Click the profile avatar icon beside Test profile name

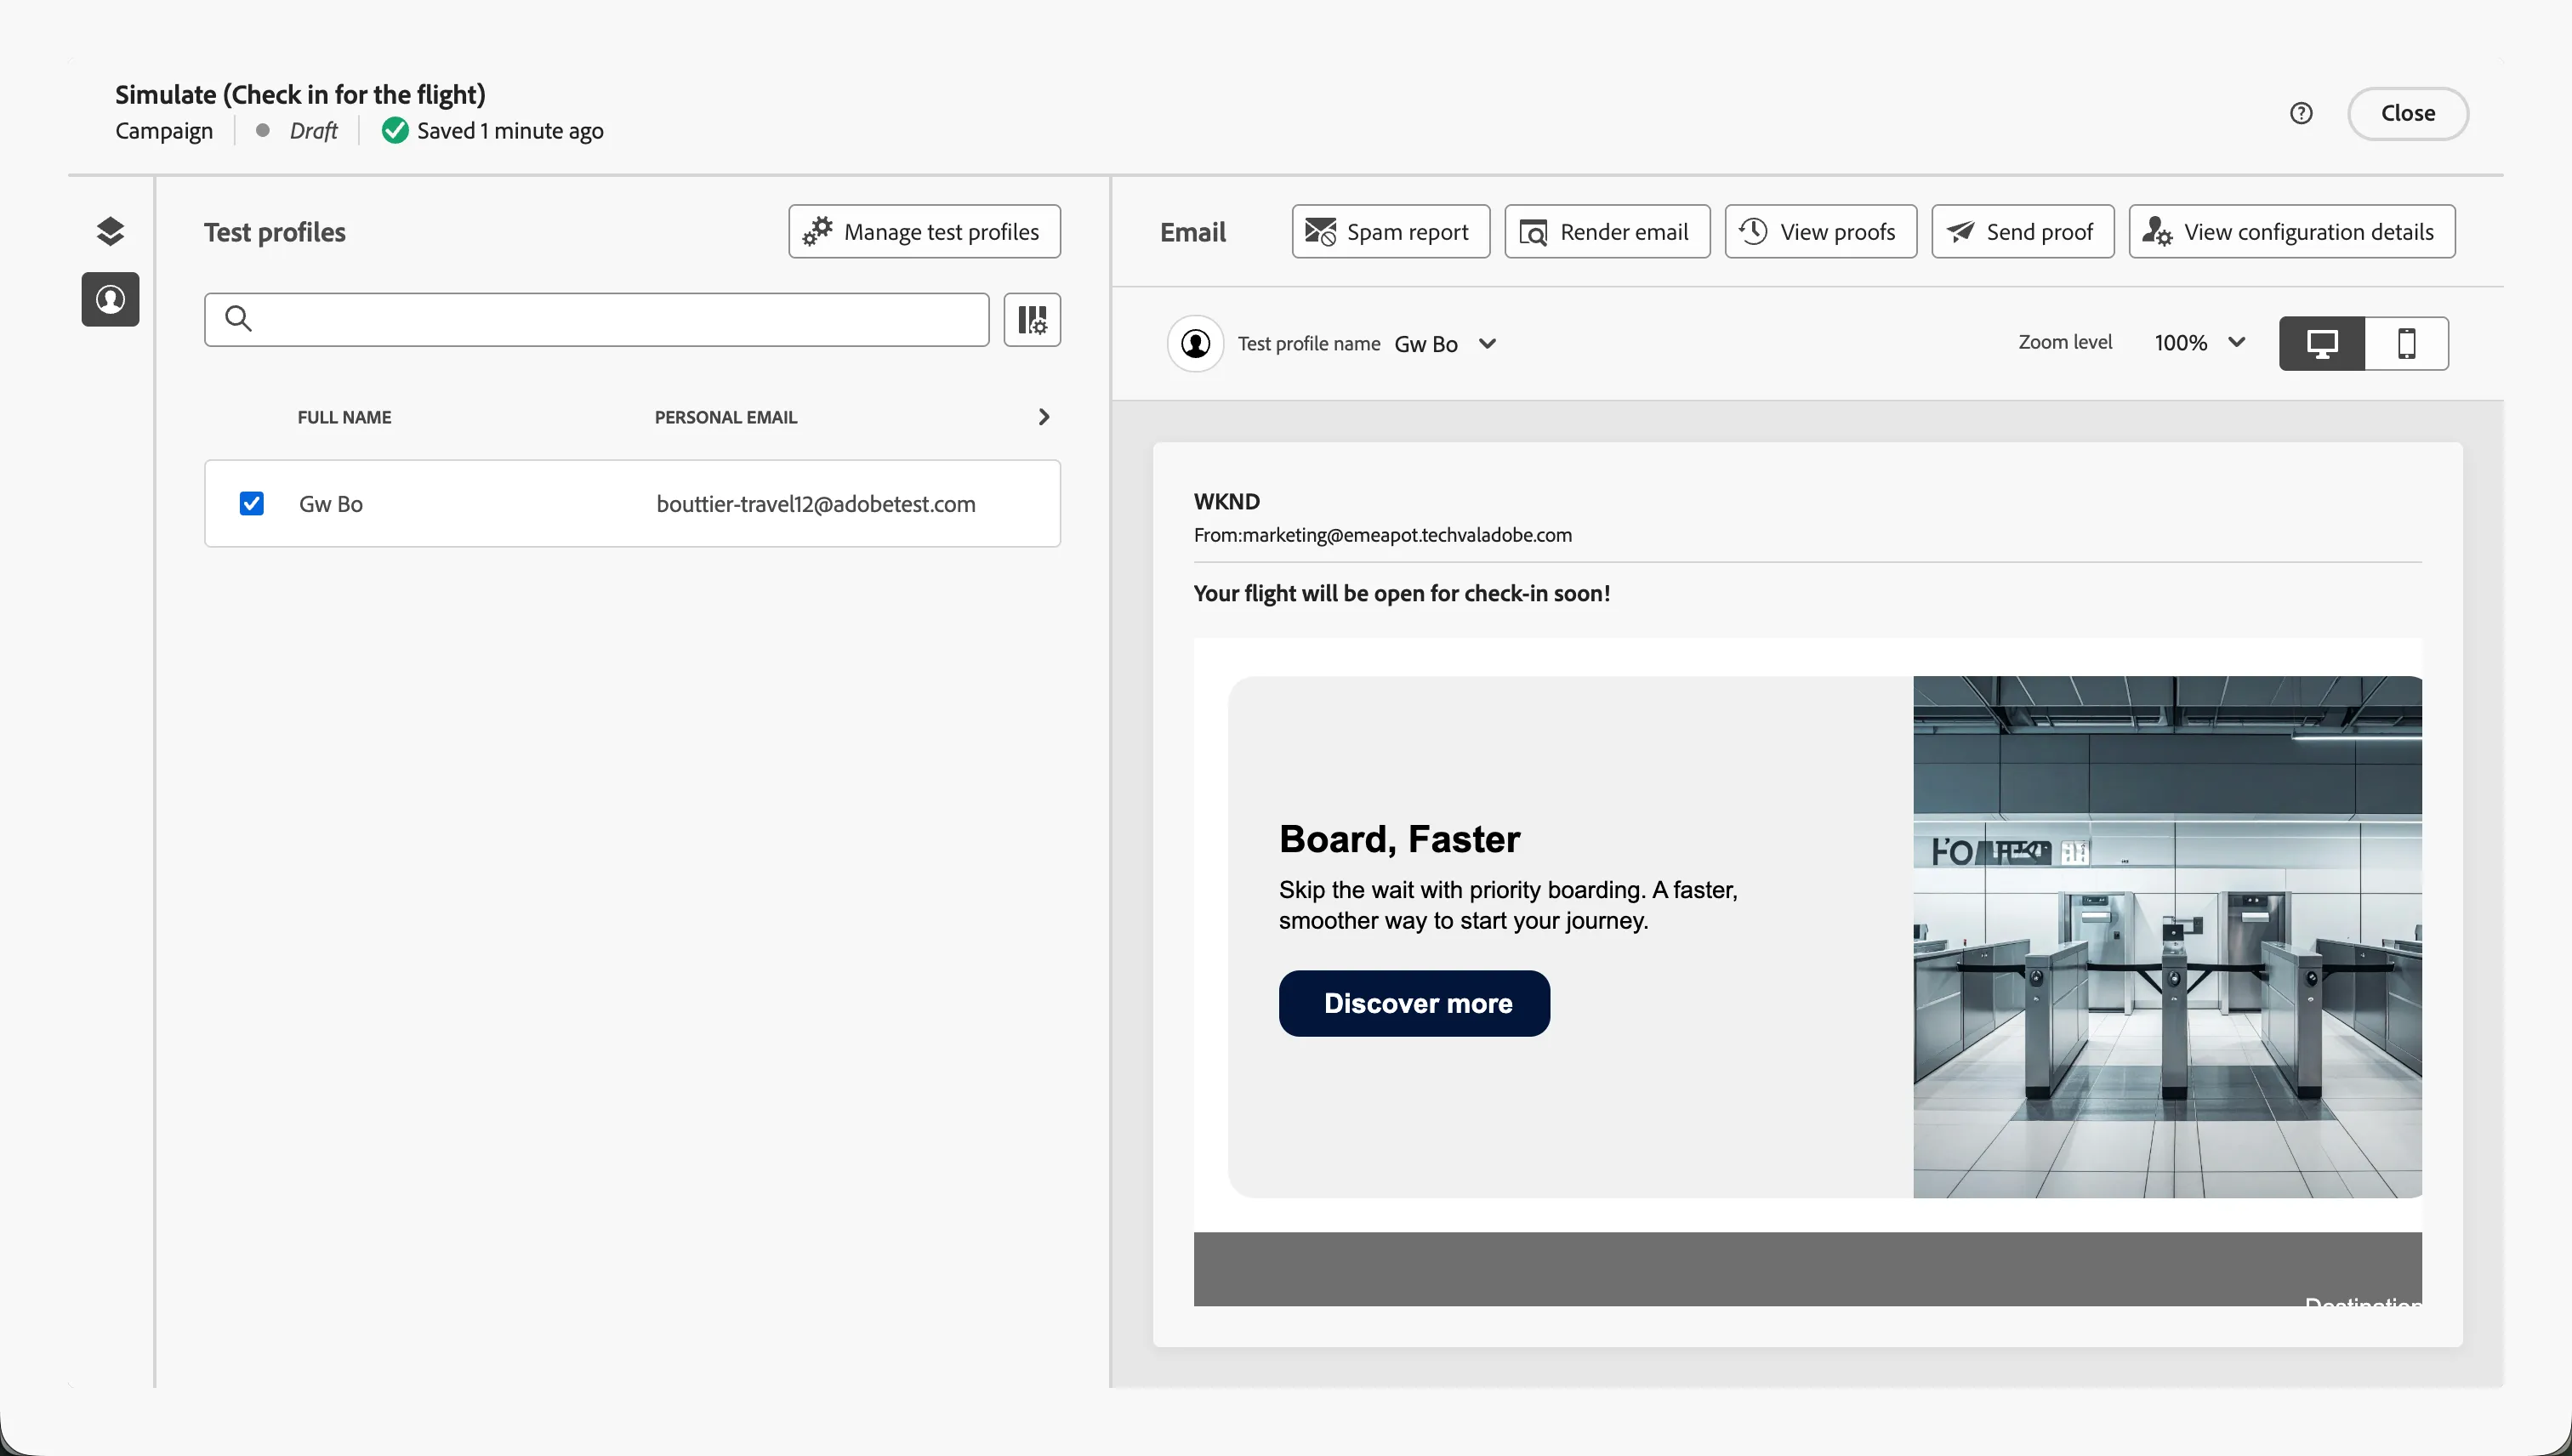[1196, 343]
